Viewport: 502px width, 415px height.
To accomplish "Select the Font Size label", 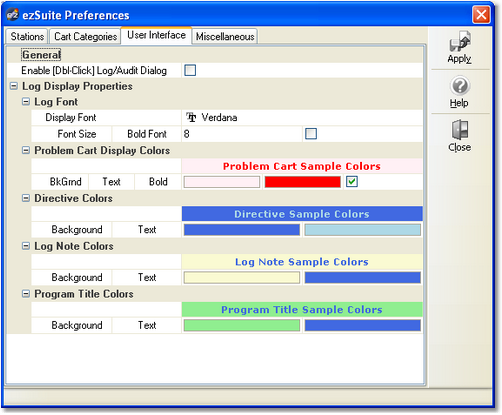I will [77, 134].
